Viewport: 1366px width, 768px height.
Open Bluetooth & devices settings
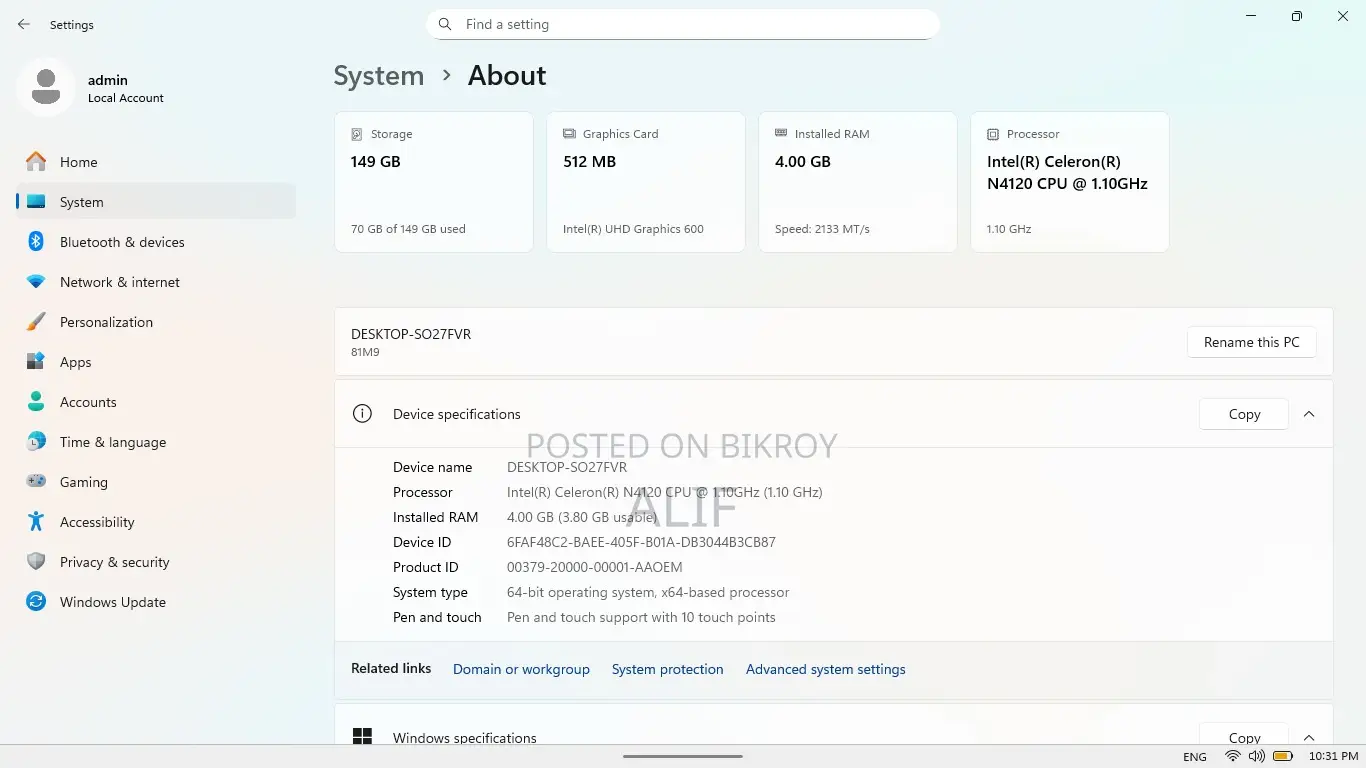[x=156, y=242]
